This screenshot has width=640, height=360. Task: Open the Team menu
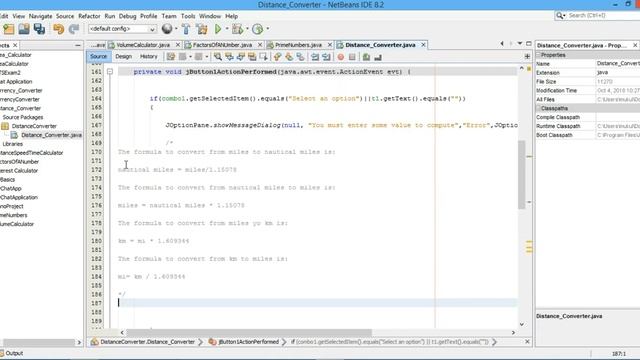169,16
